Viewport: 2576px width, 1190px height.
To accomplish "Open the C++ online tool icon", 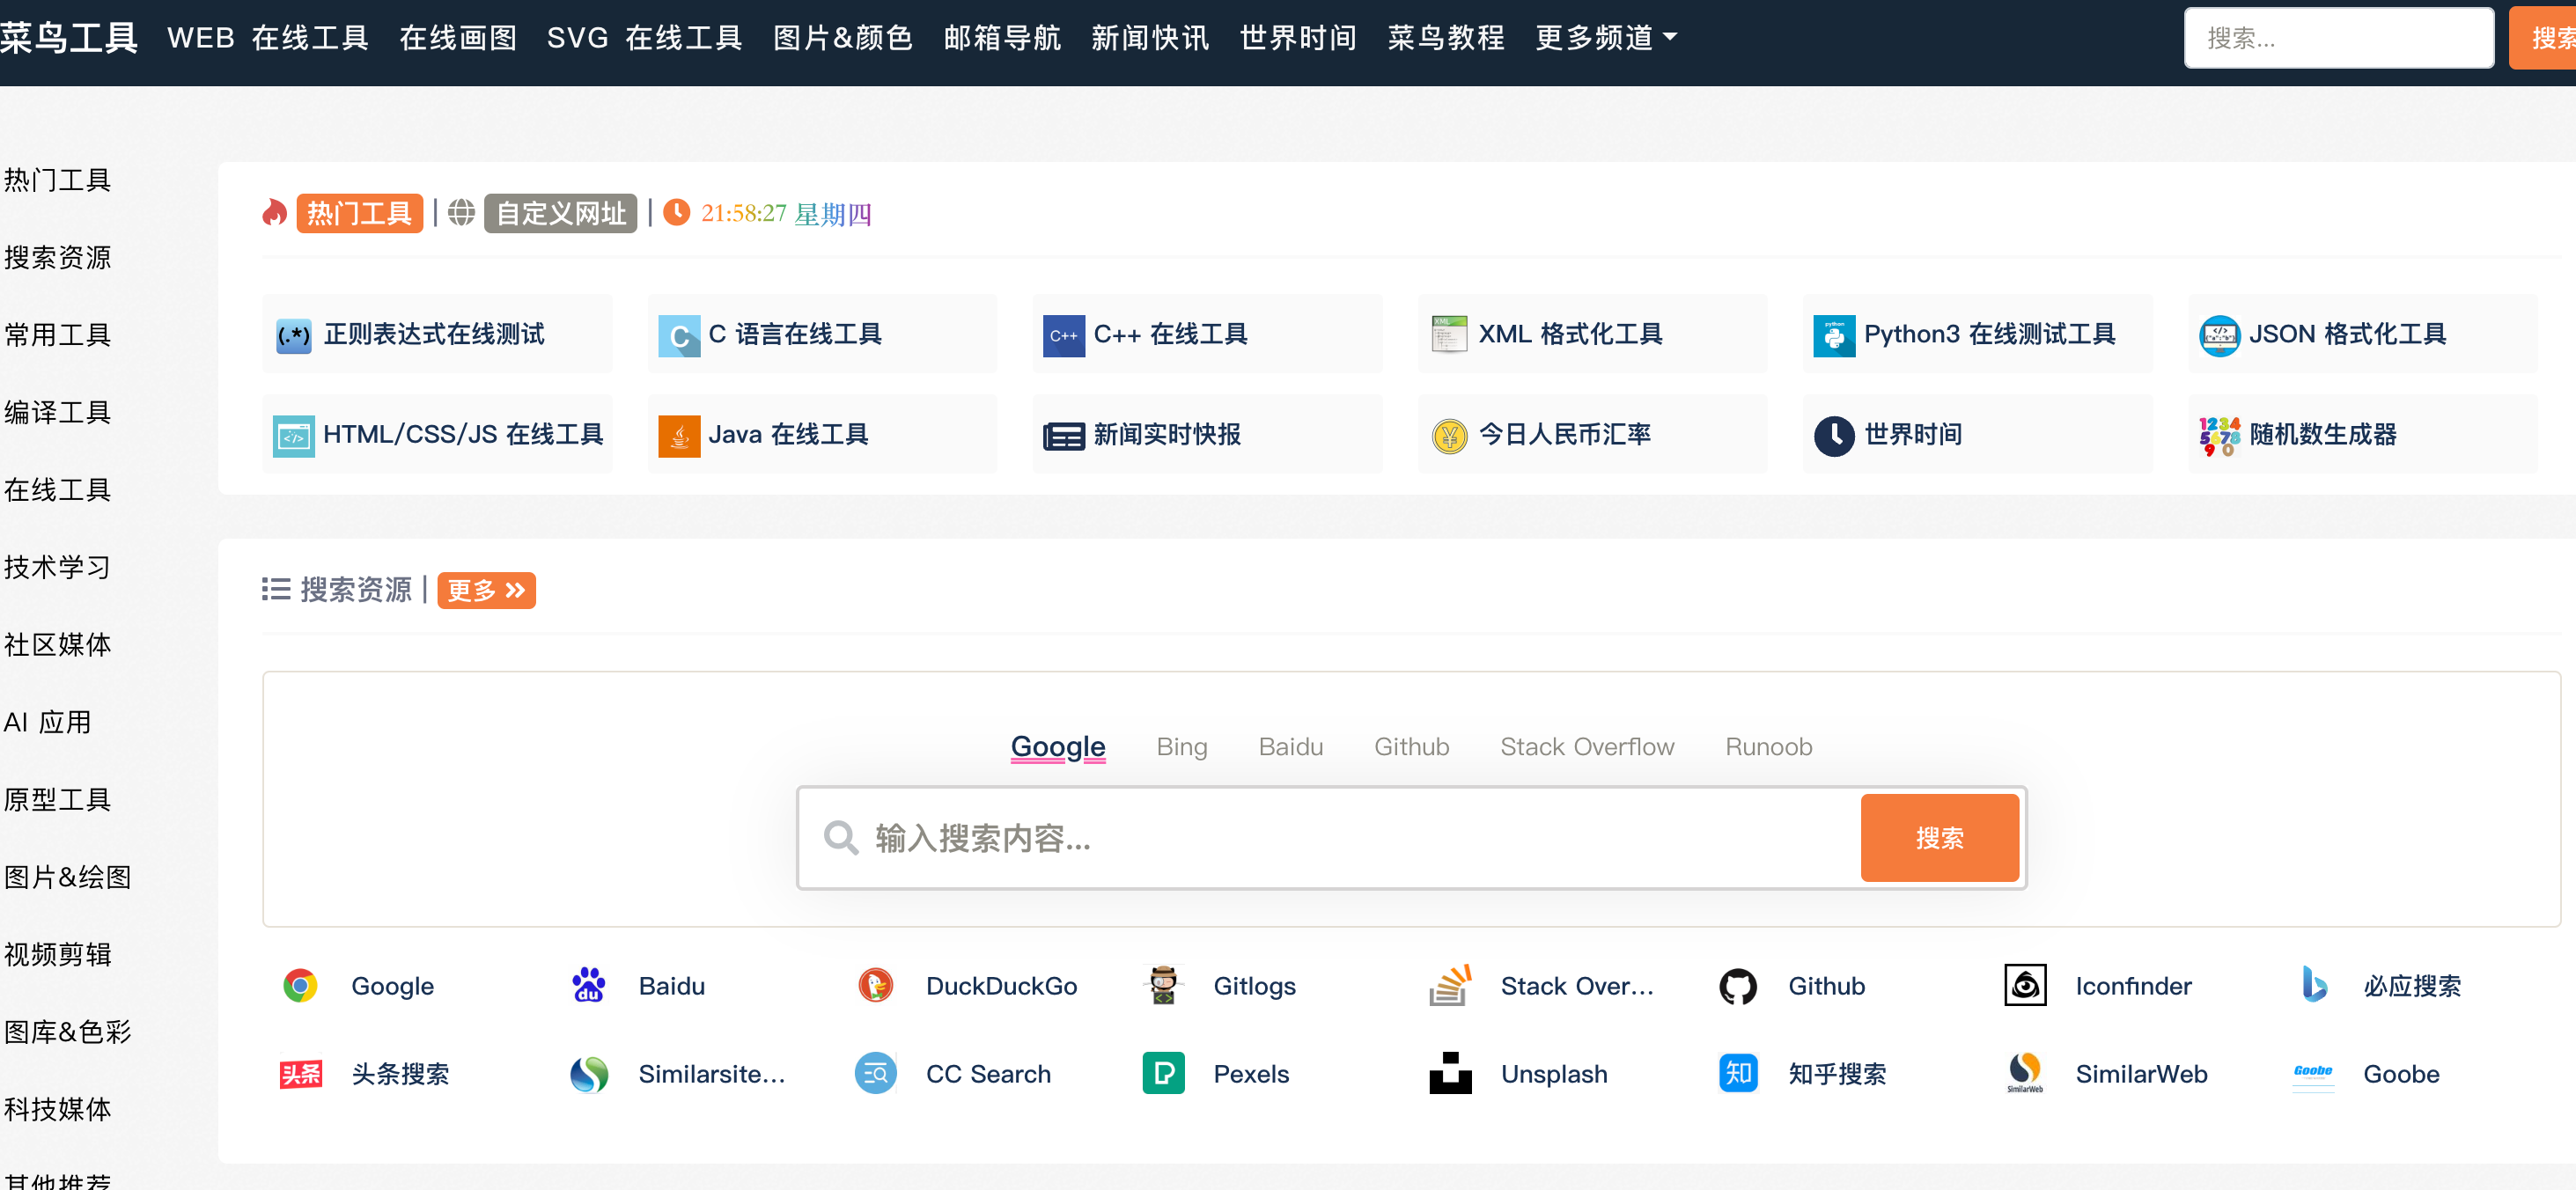I will (1063, 335).
